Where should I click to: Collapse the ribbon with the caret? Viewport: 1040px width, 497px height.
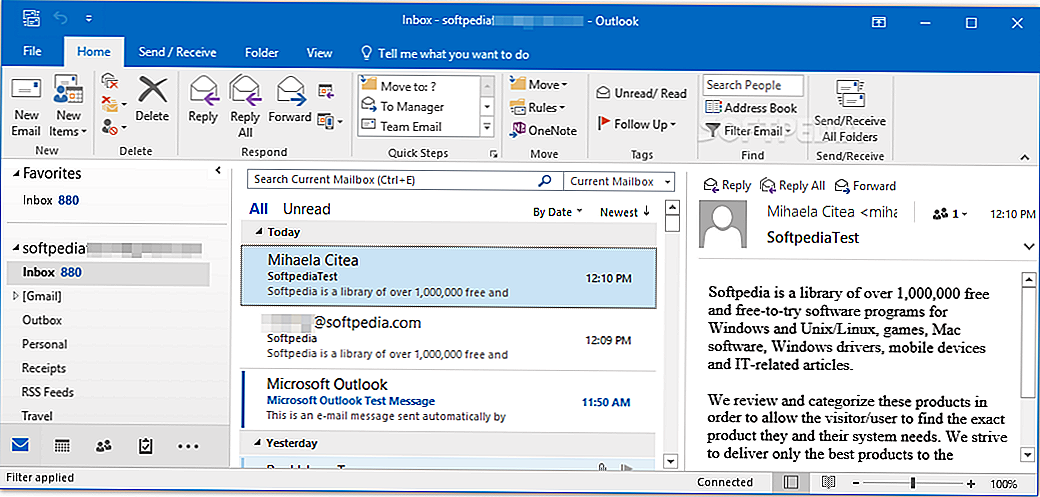pos(1025,157)
